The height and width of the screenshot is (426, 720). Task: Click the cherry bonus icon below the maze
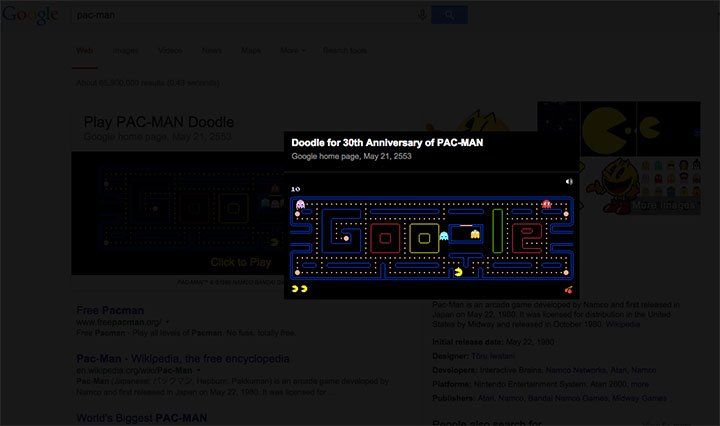pyautogui.click(x=568, y=289)
